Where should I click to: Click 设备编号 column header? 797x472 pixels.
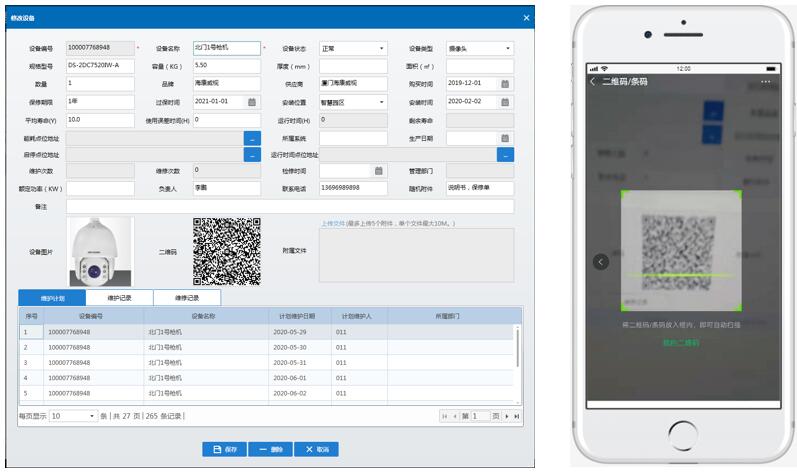pyautogui.click(x=94, y=316)
